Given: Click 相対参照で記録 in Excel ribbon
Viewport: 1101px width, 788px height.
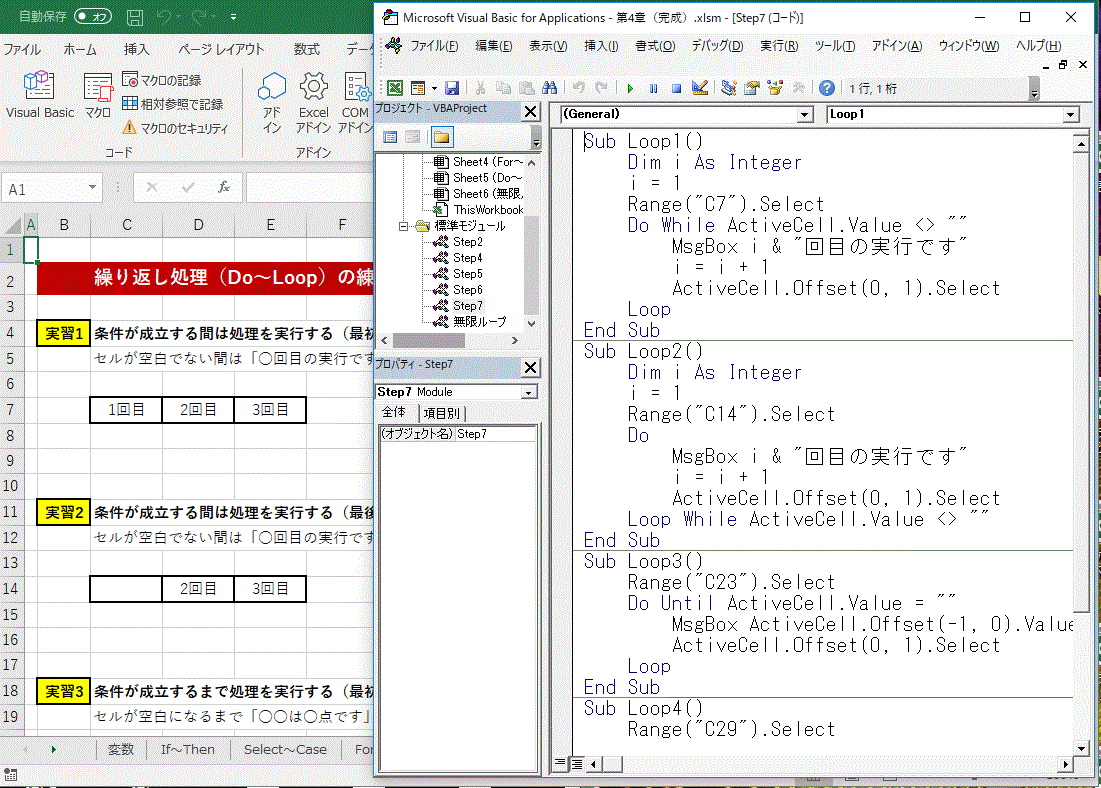Looking at the screenshot, I should click(x=173, y=104).
